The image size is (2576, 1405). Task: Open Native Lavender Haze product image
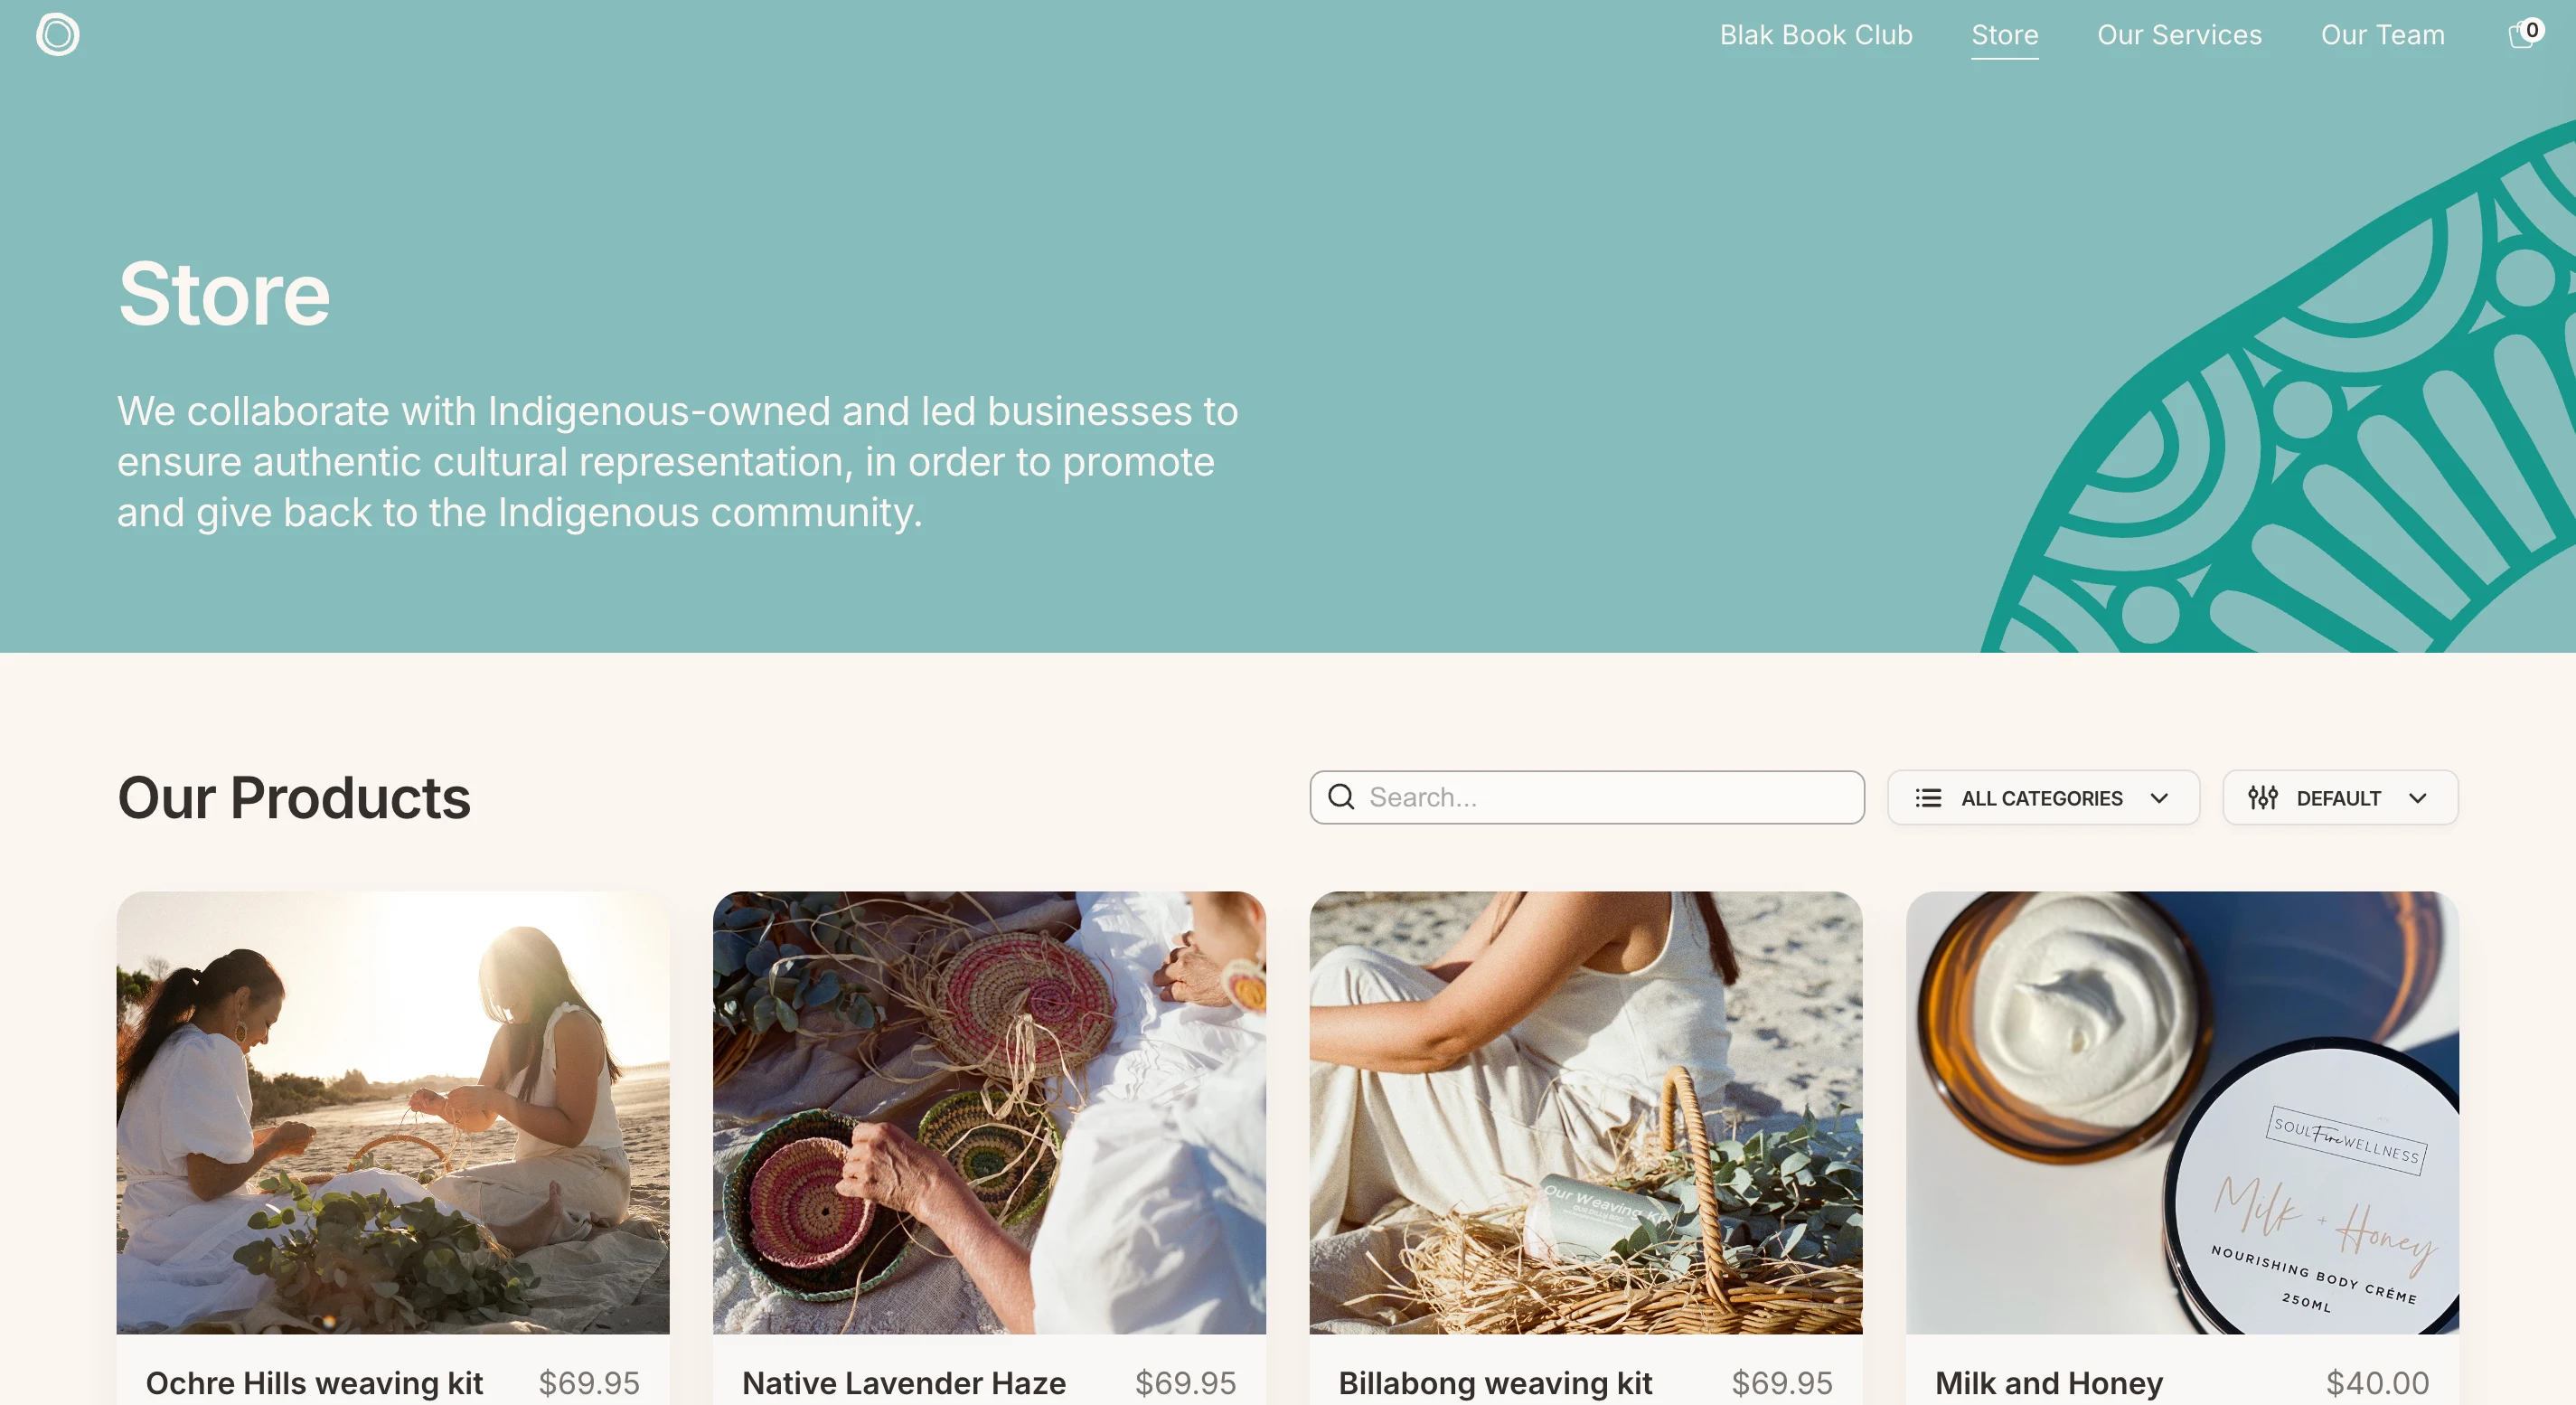989,1112
